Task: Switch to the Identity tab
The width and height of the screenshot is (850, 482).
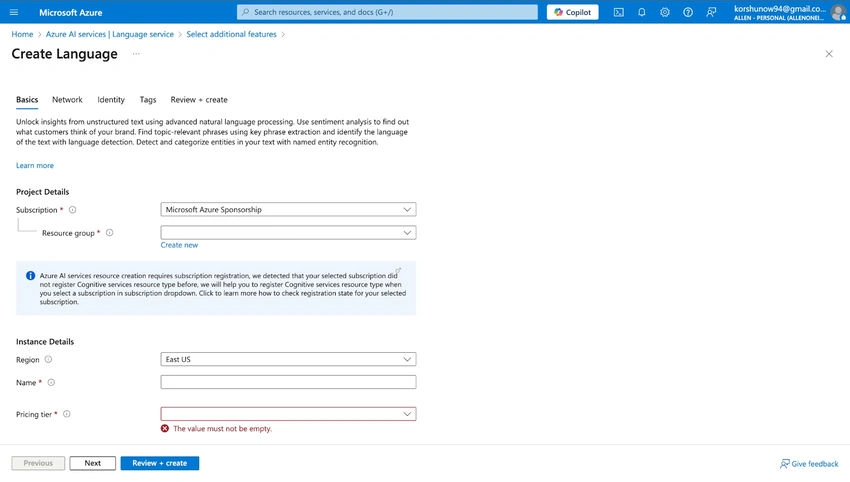Action: coord(111,100)
